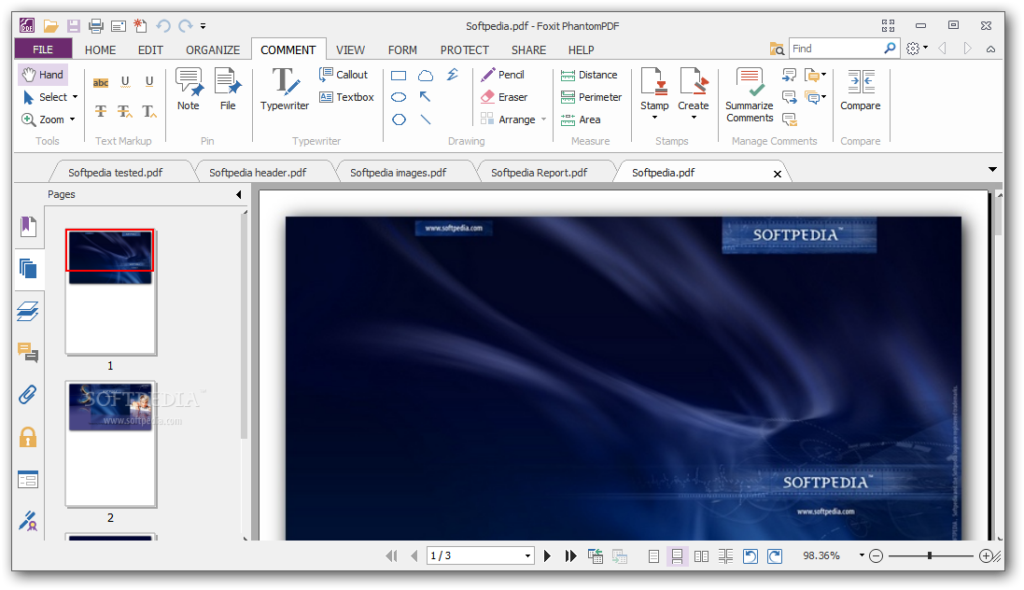Open the Bookmarks side panel

point(28,226)
